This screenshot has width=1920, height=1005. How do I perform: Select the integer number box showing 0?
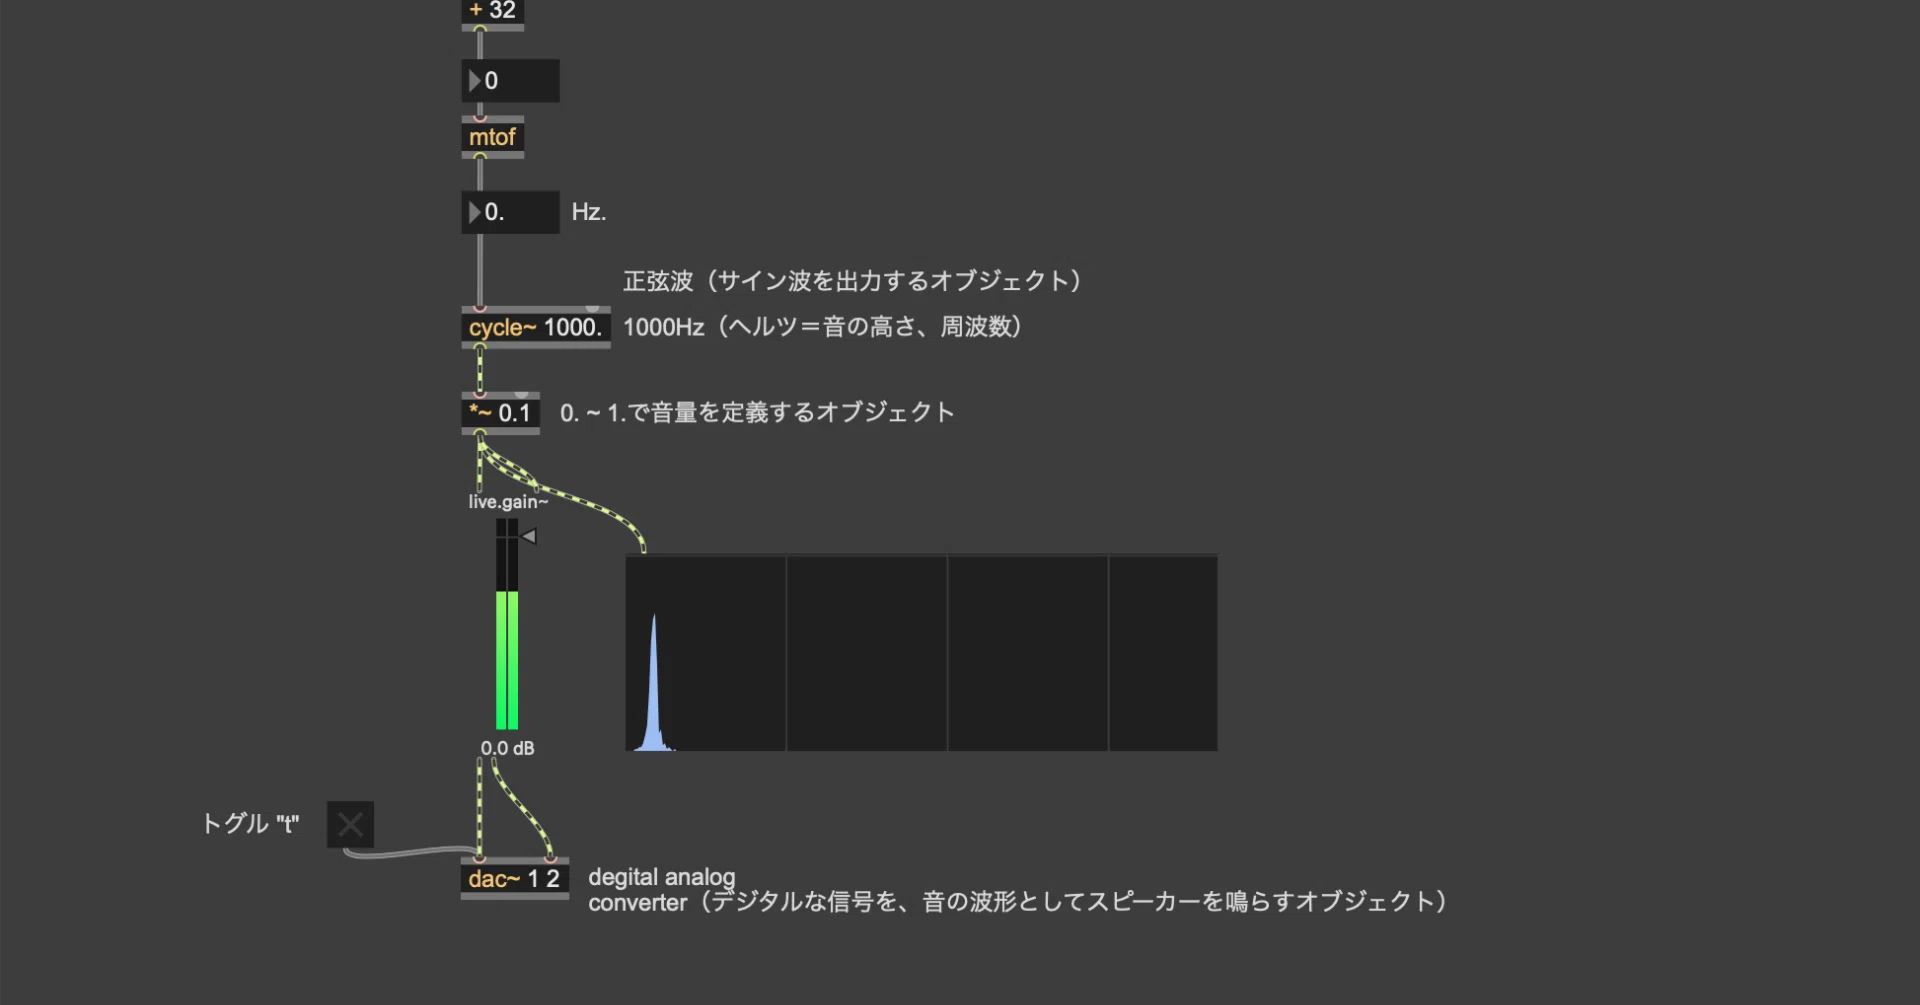pyautogui.click(x=510, y=81)
